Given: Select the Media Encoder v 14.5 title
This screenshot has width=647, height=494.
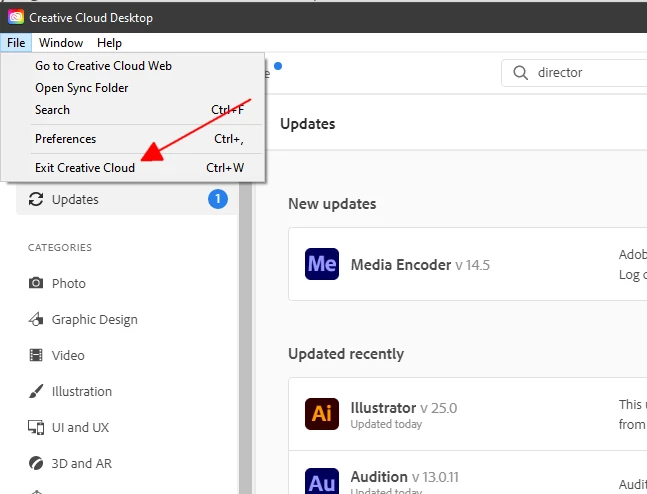Looking at the screenshot, I should pos(420,265).
